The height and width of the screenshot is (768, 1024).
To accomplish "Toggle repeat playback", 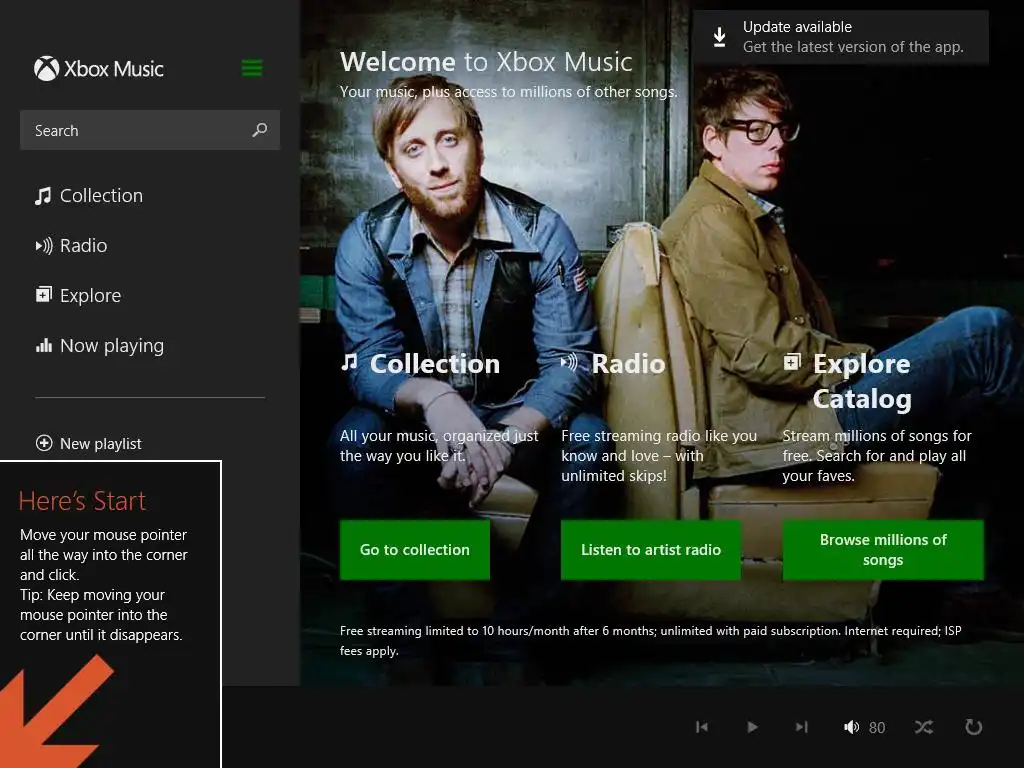I will pos(973,727).
